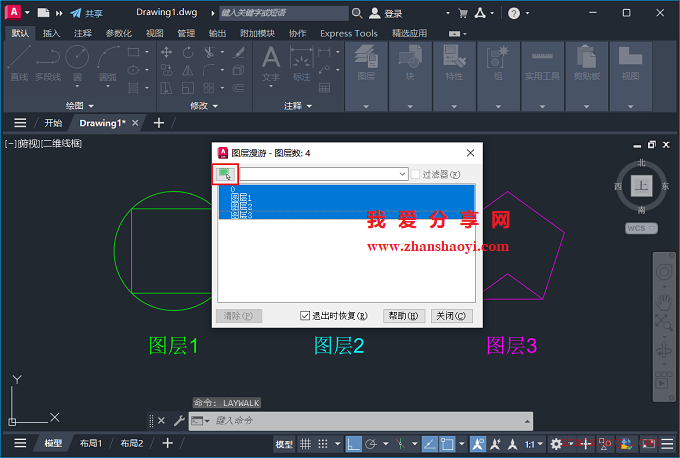Open the Insert ribbon tab
Image resolution: width=680 pixels, height=458 pixels.
51,33
